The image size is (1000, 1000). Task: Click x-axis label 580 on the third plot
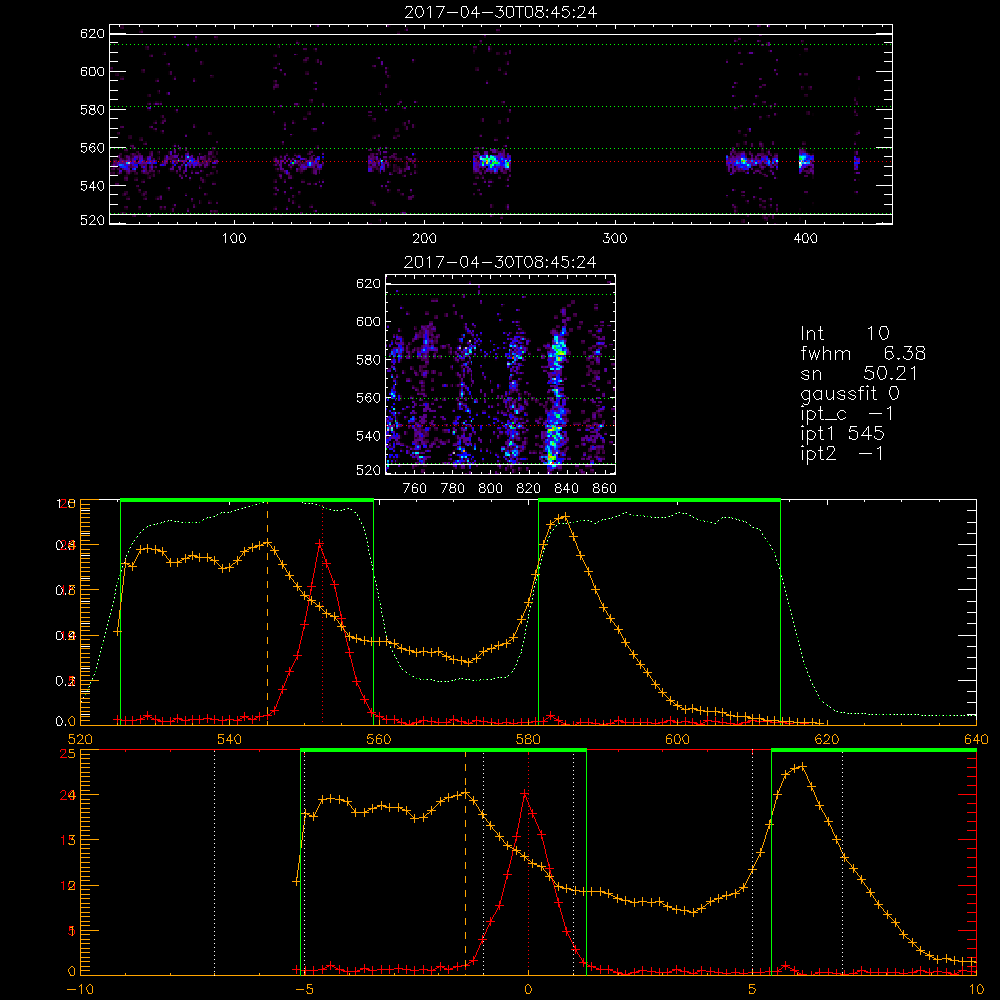tap(528, 739)
